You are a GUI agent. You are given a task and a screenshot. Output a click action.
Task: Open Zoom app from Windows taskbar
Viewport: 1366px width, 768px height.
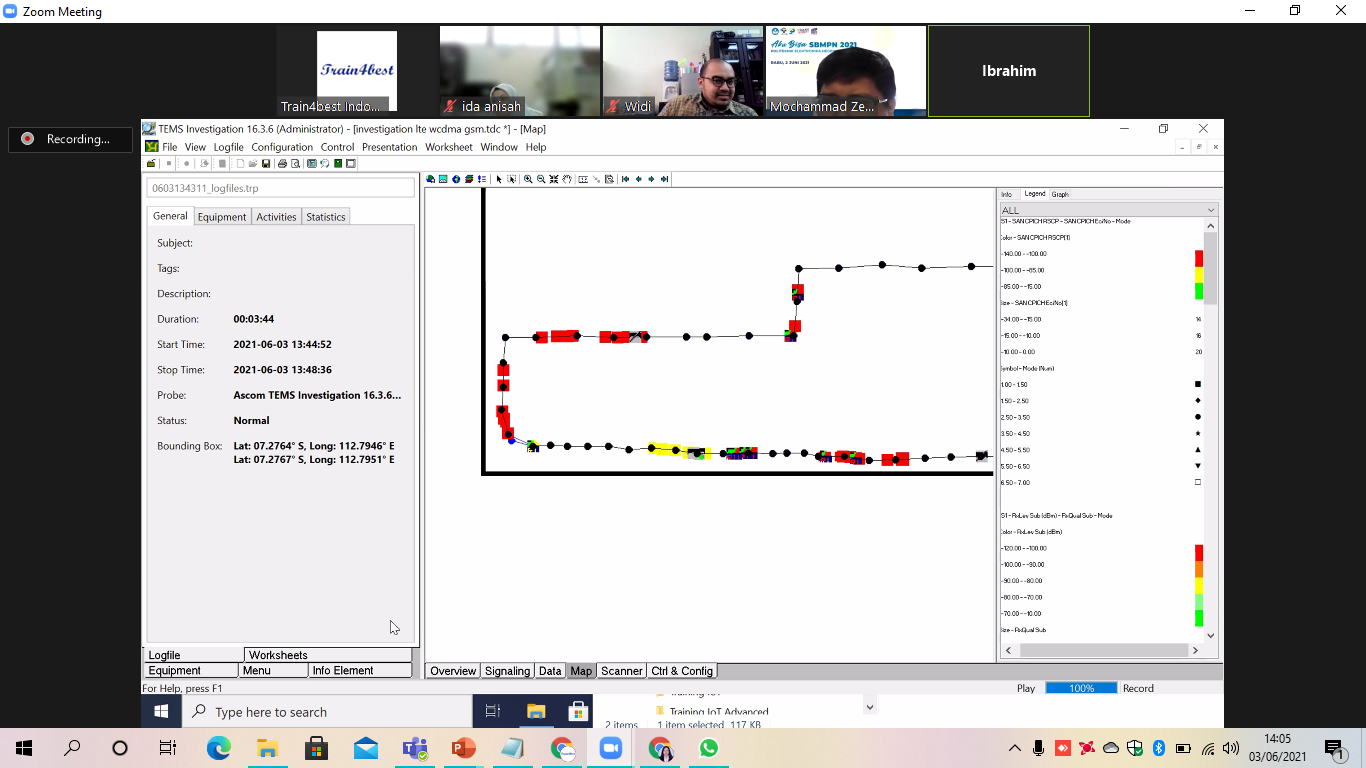tap(610, 748)
